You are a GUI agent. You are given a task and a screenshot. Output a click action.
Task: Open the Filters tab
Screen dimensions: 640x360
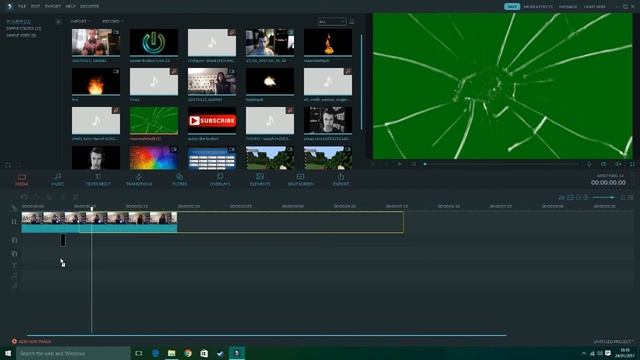click(179, 180)
